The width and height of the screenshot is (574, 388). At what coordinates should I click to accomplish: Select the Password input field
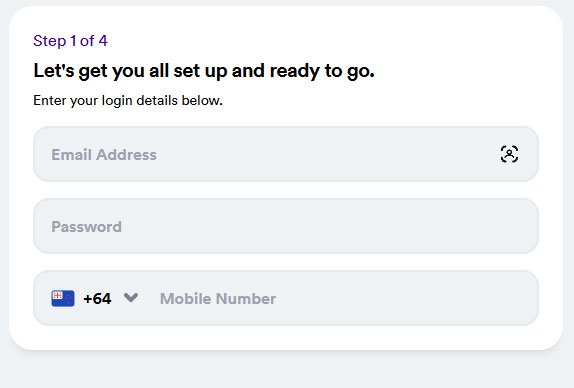(x=286, y=226)
